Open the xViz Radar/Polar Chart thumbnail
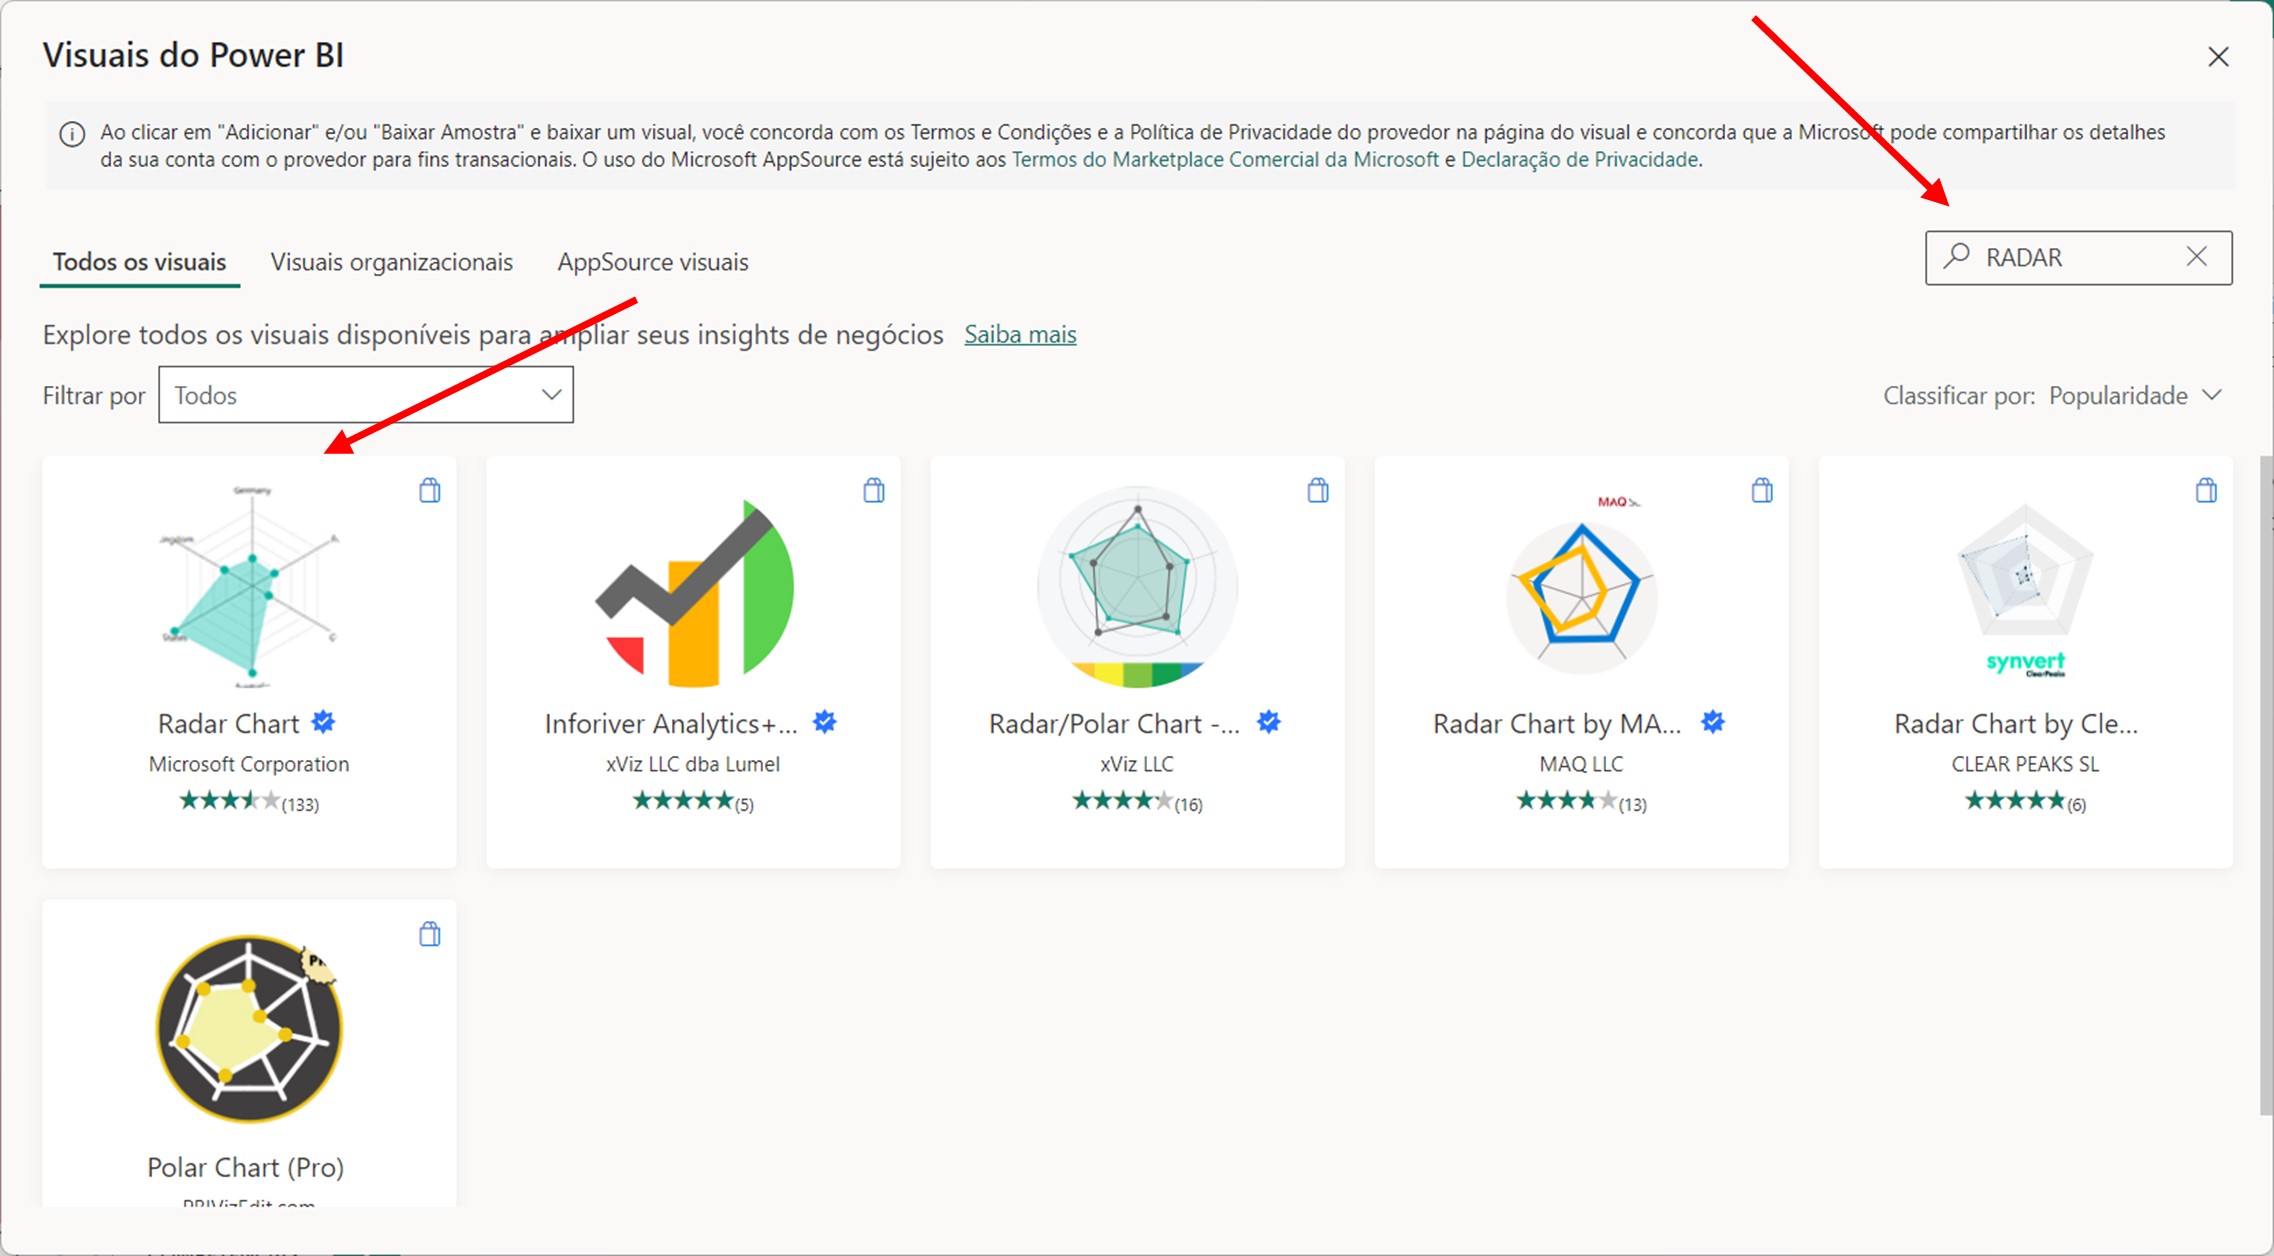 pyautogui.click(x=1137, y=586)
